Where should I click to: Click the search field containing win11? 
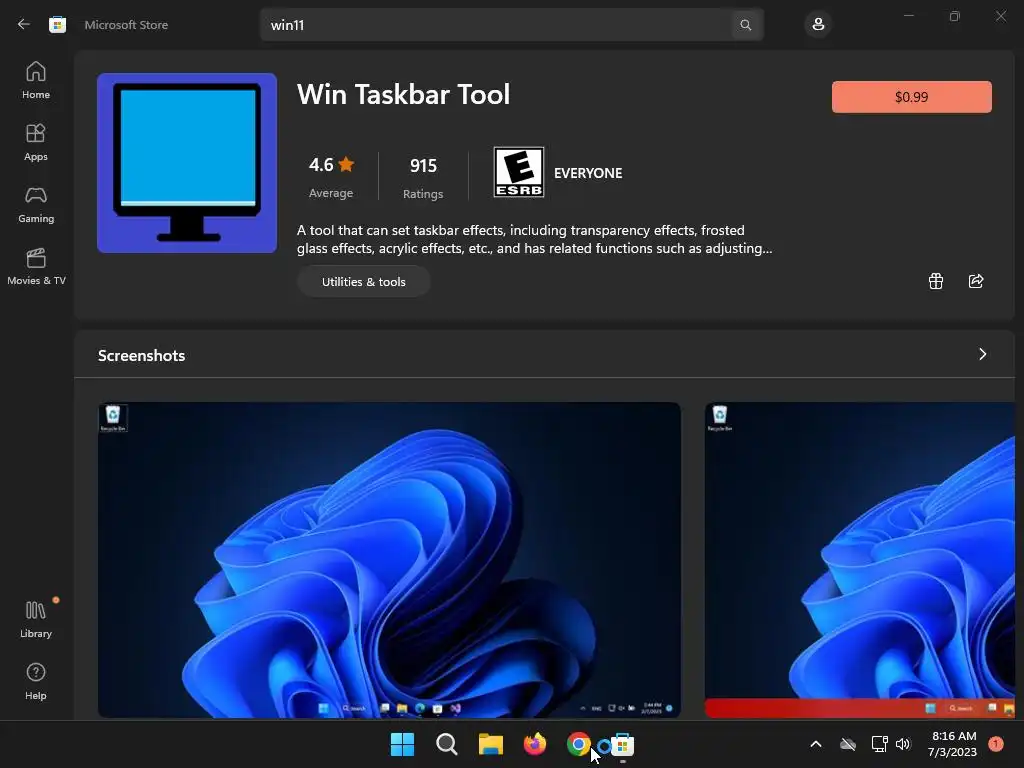pos(496,25)
